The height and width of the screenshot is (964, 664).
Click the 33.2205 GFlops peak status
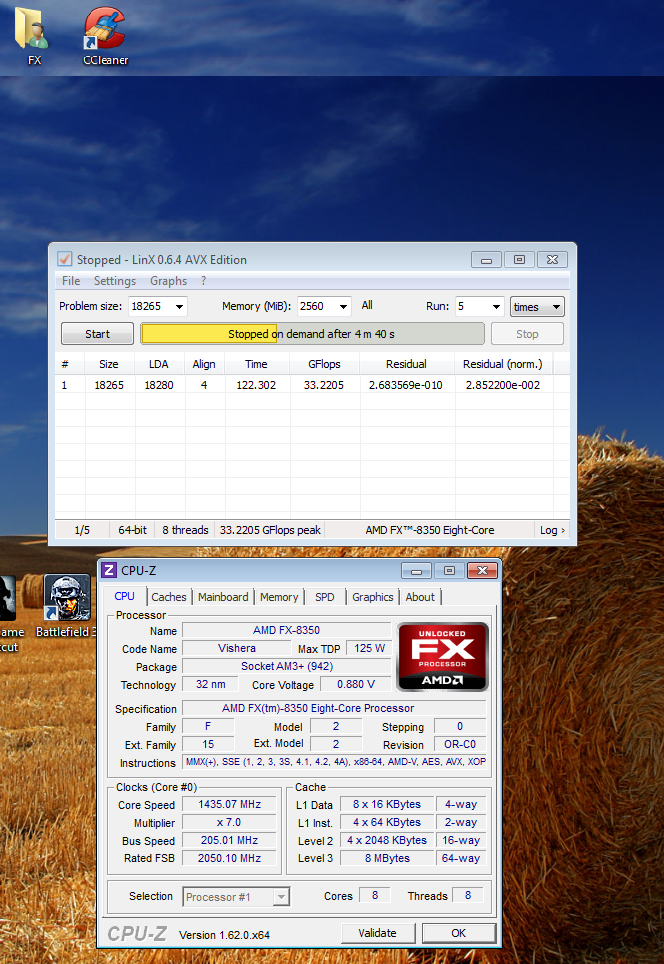[x=271, y=530]
